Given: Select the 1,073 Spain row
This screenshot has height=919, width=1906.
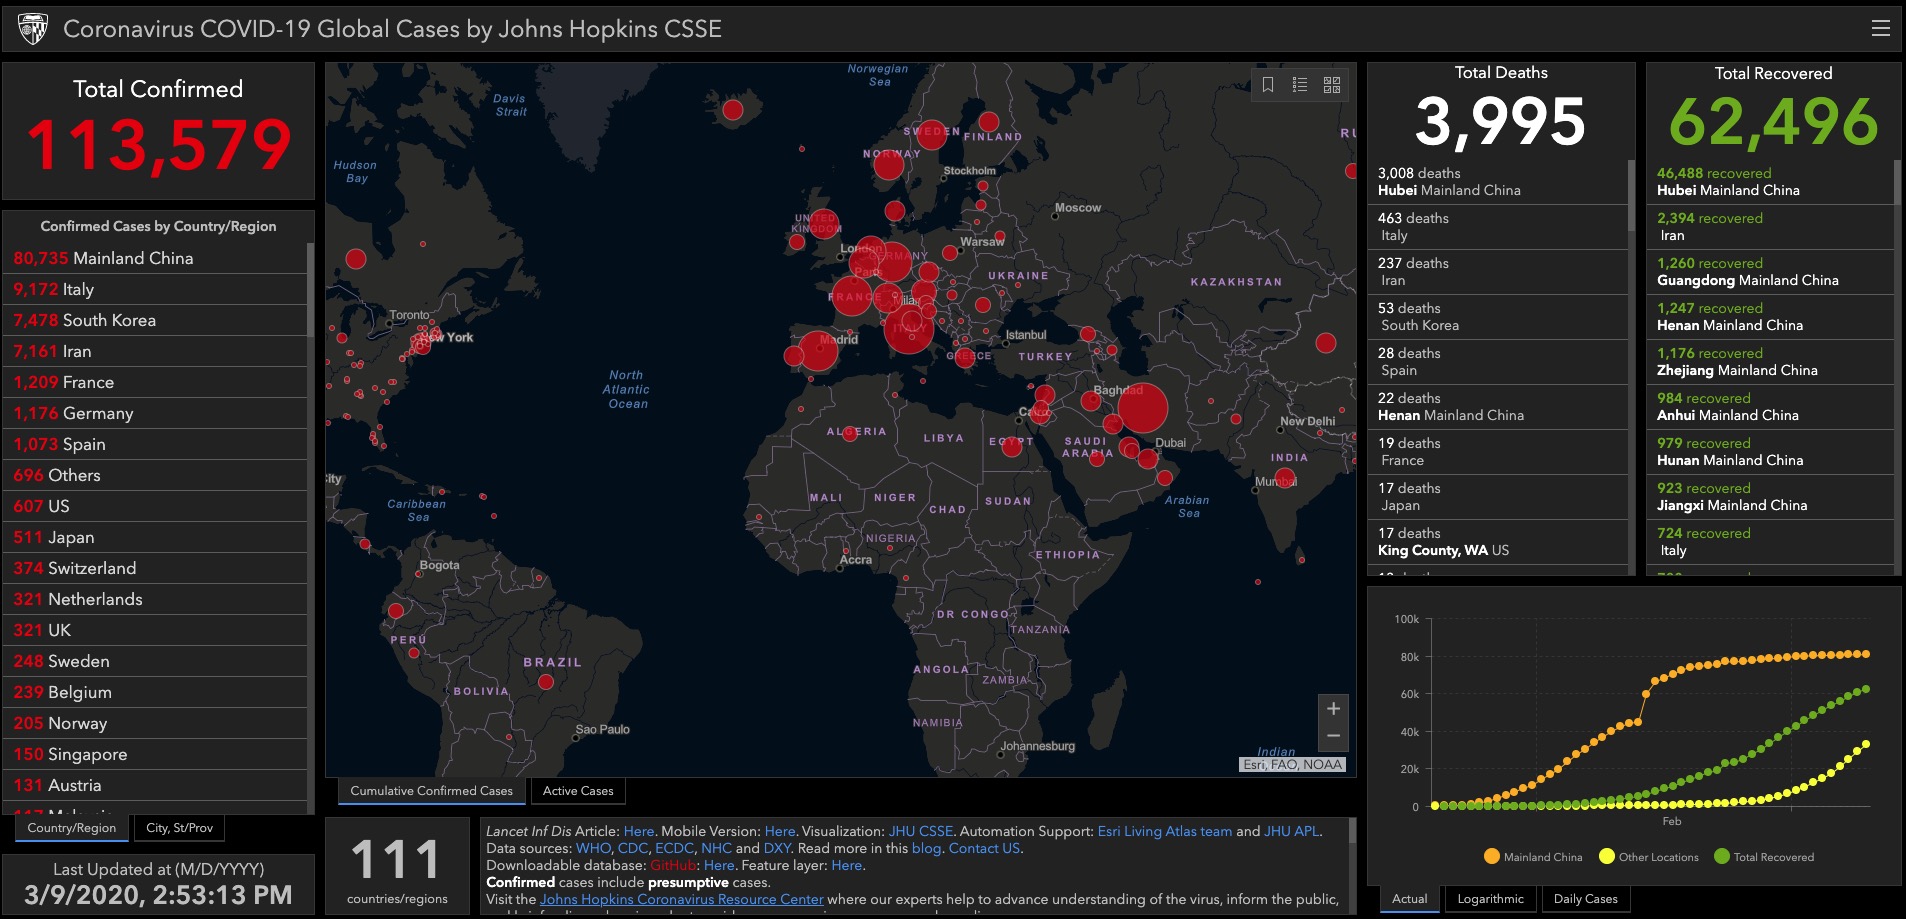Looking at the screenshot, I should (155, 444).
